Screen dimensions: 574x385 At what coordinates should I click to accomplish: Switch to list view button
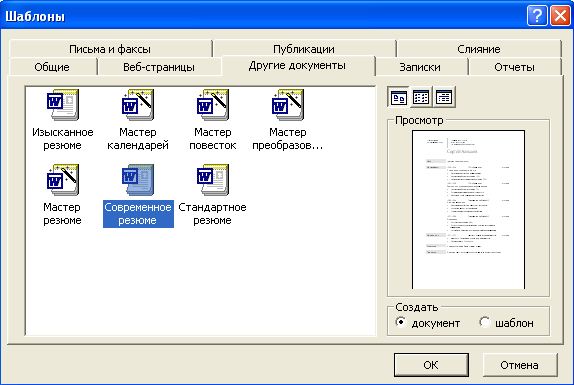pos(421,97)
